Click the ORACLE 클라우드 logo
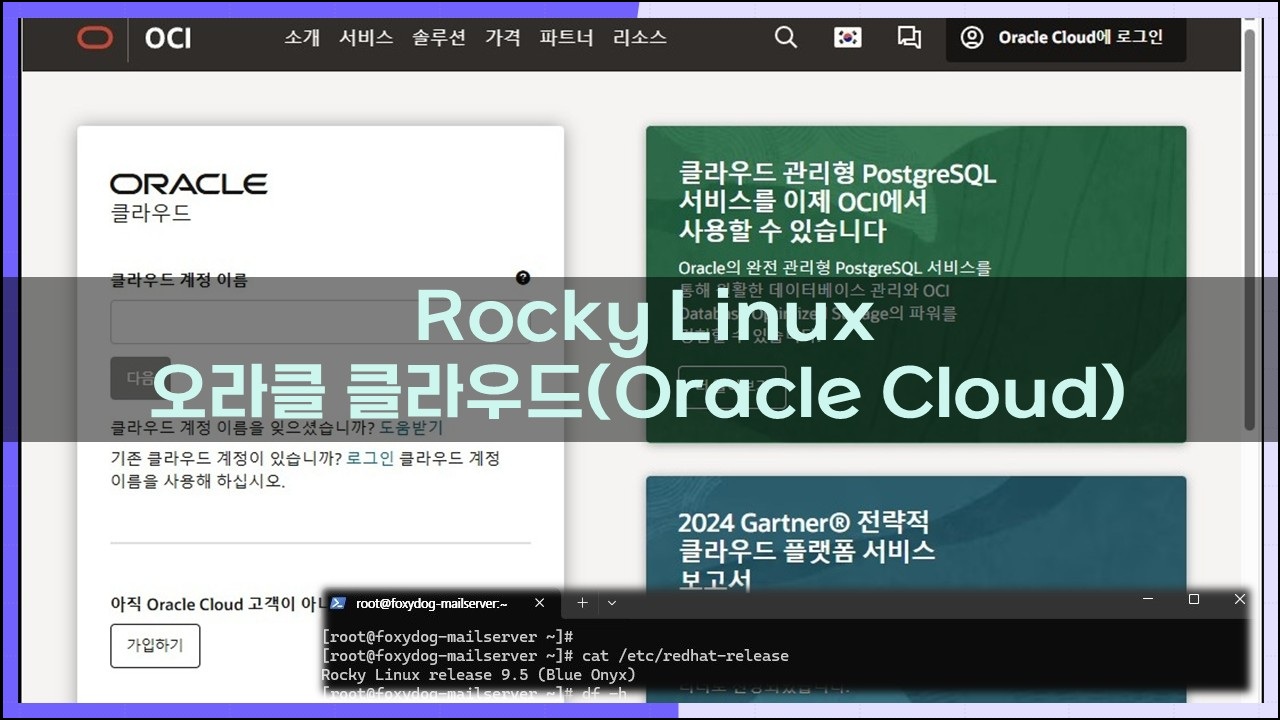The height and width of the screenshot is (720, 1280). [189, 197]
